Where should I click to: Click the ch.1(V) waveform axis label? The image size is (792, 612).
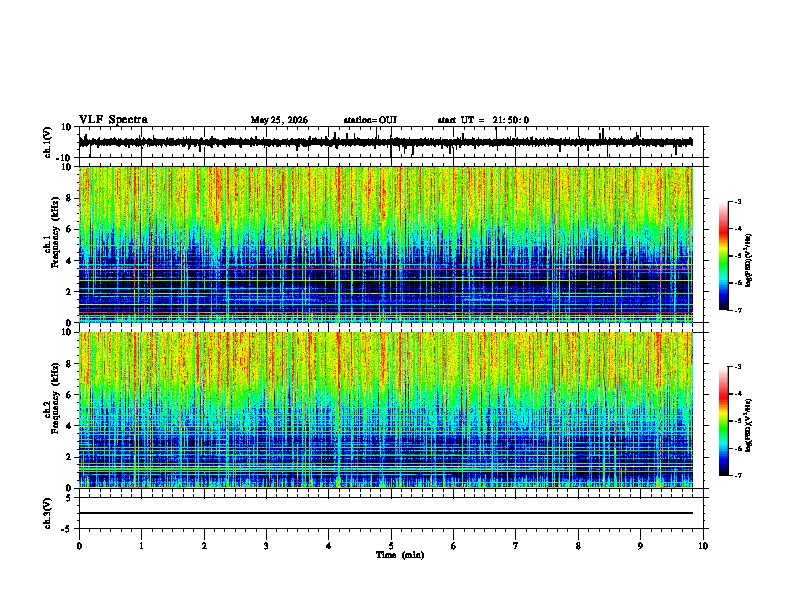click(48, 142)
